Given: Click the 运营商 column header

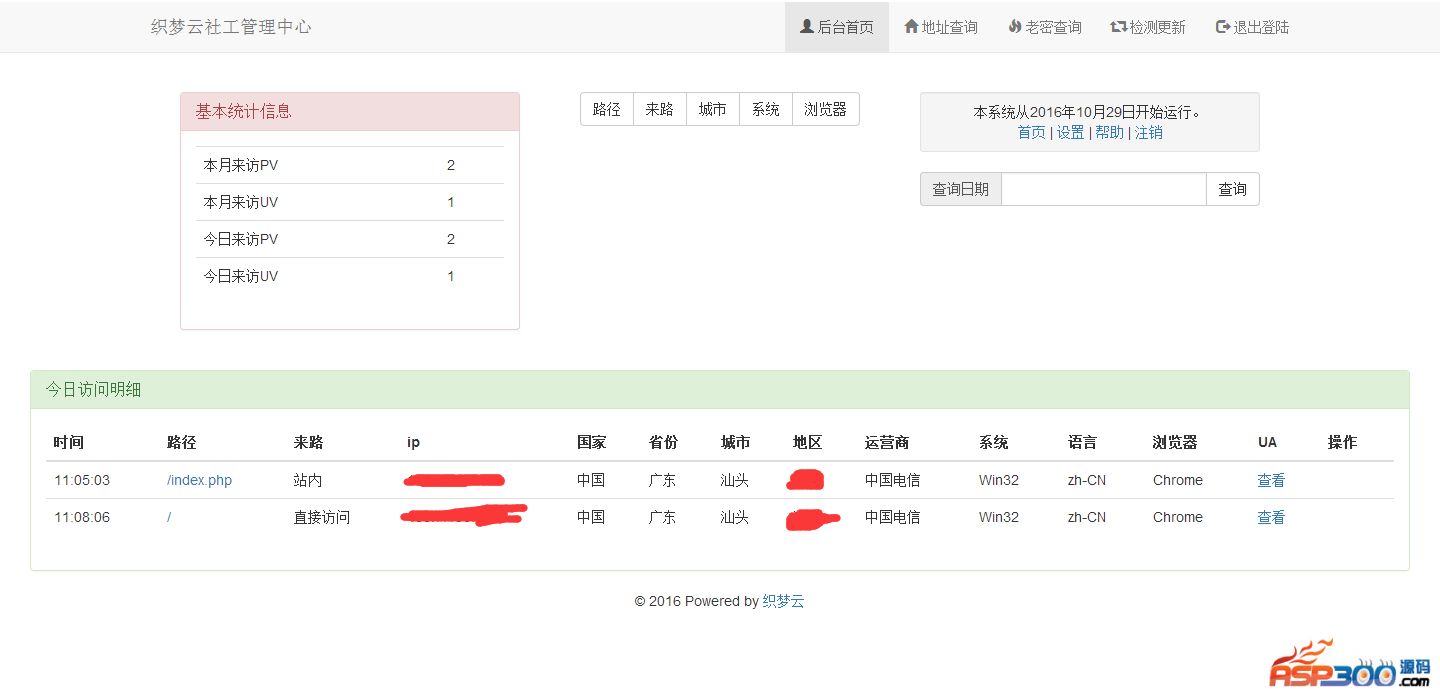Looking at the screenshot, I should point(887,442).
